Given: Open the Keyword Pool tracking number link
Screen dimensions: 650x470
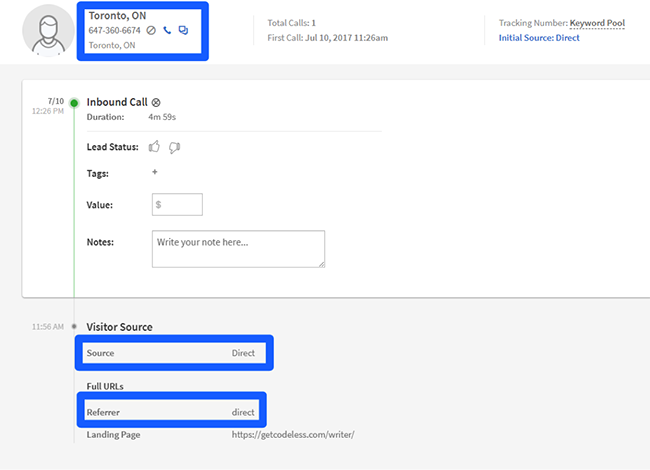Looking at the screenshot, I should coord(597,23).
